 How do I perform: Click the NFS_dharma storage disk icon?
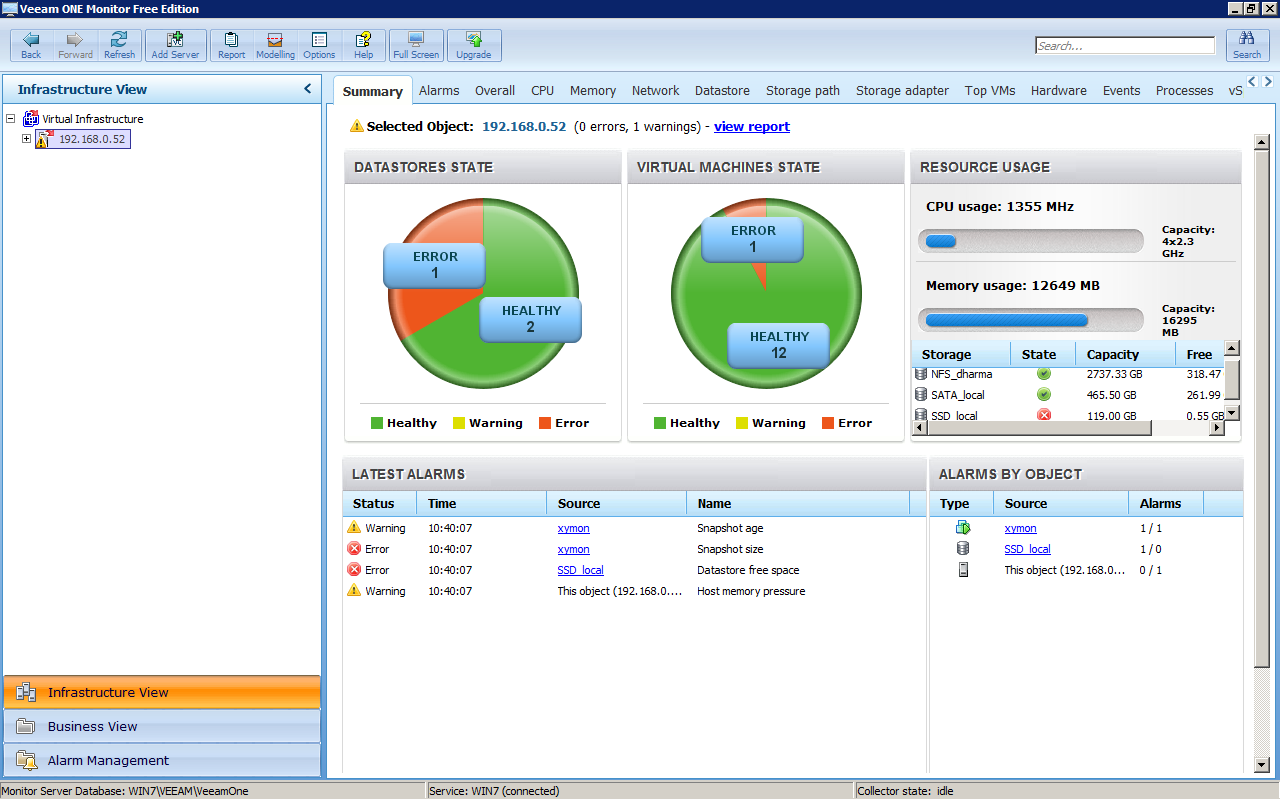[x=921, y=374]
